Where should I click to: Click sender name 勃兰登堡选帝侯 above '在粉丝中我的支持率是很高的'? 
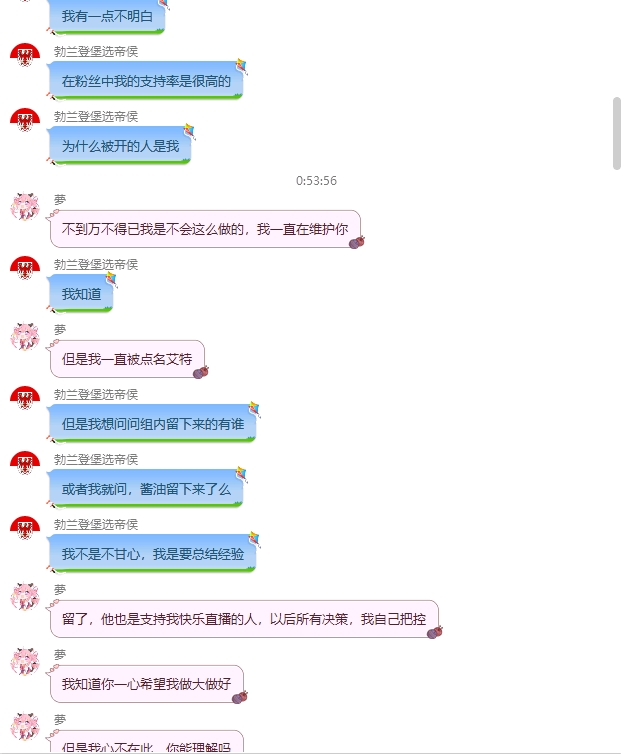click(x=96, y=51)
